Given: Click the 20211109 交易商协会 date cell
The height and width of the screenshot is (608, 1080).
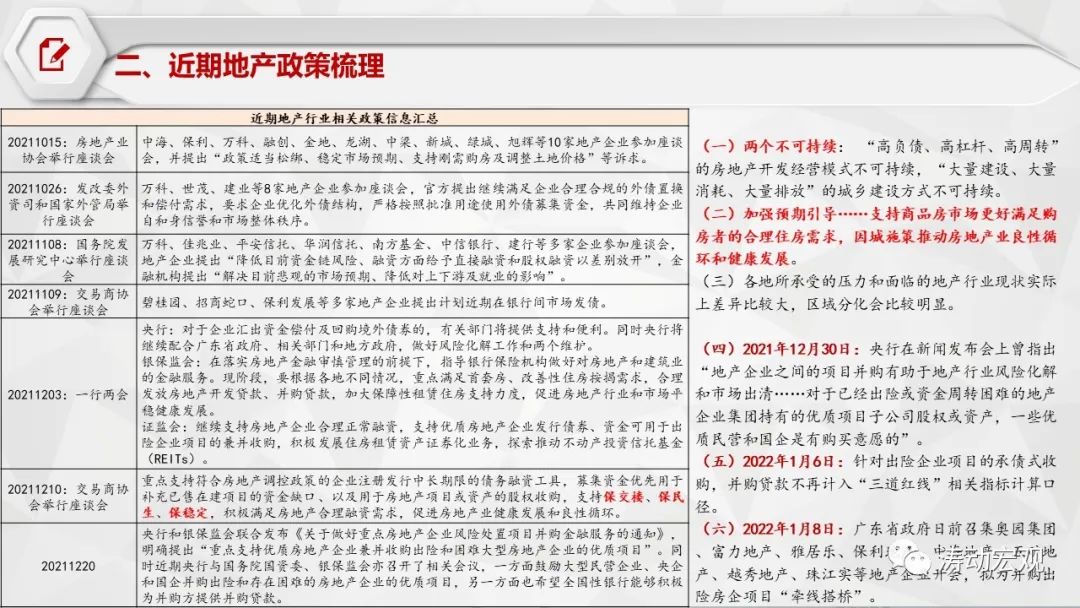Looking at the screenshot, I should coord(70,301).
